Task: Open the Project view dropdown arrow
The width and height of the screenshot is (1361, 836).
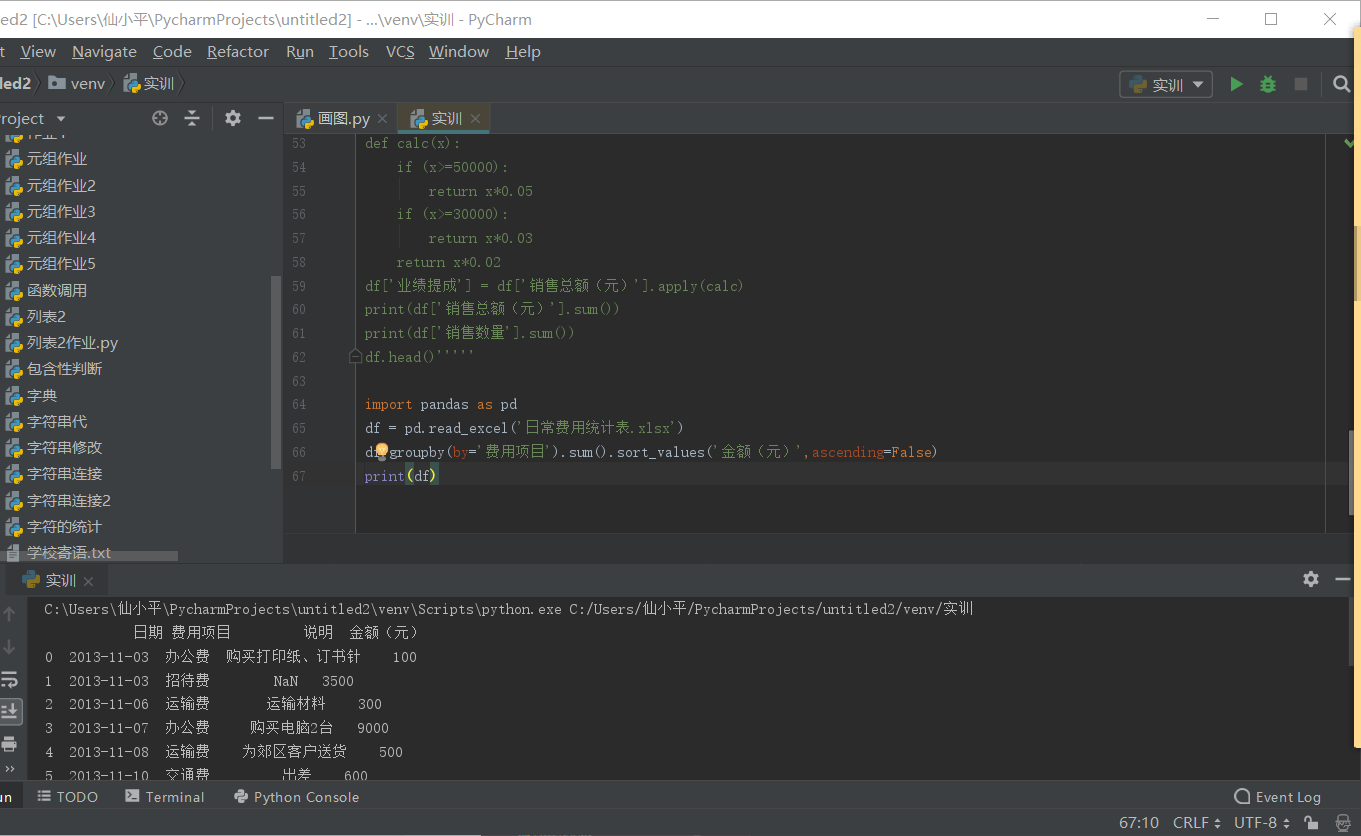Action: pyautogui.click(x=61, y=119)
